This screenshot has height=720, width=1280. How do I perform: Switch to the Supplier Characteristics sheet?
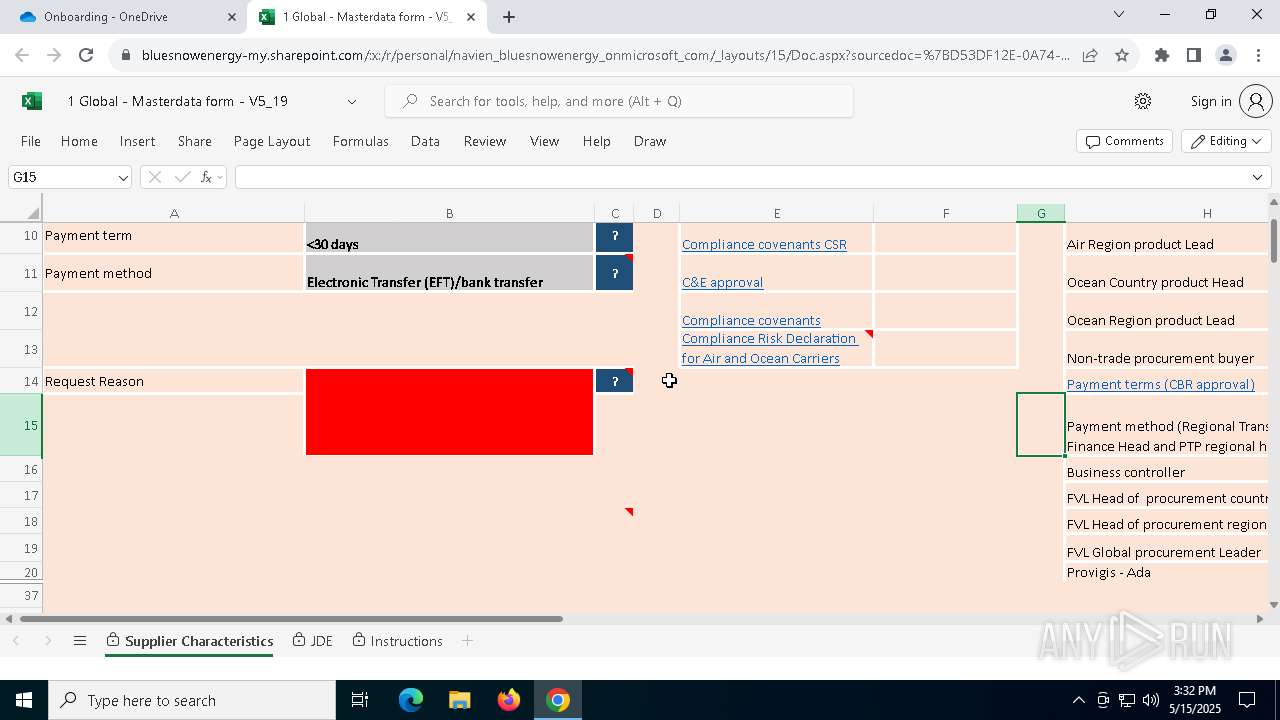pos(190,641)
